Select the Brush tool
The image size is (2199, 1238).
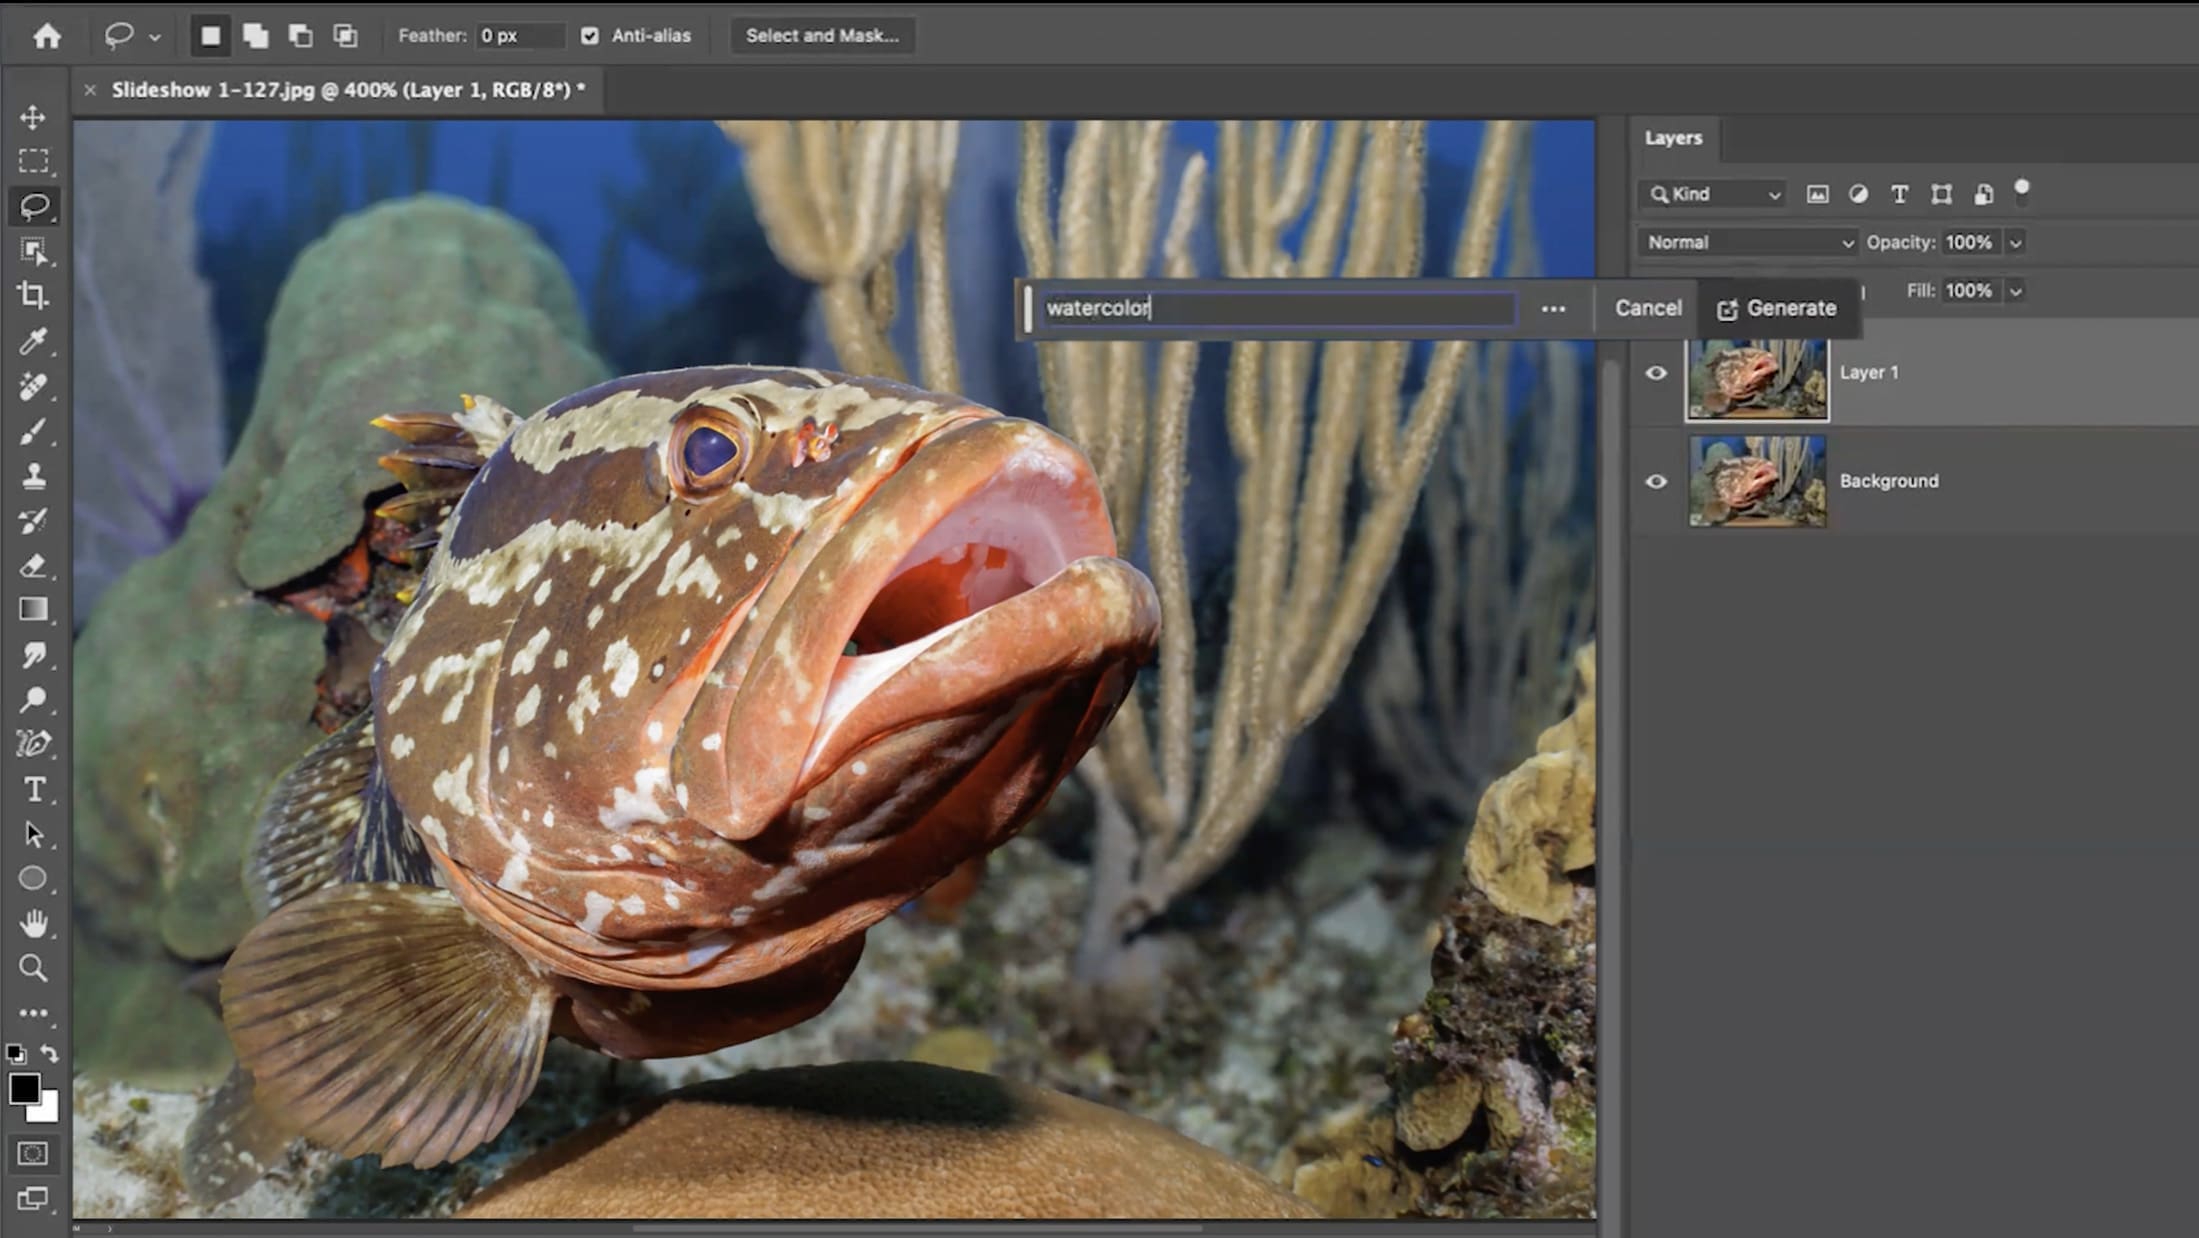click(x=33, y=431)
